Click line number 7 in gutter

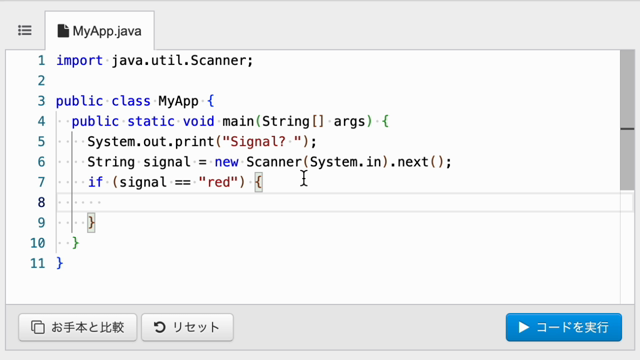pyautogui.click(x=42, y=182)
